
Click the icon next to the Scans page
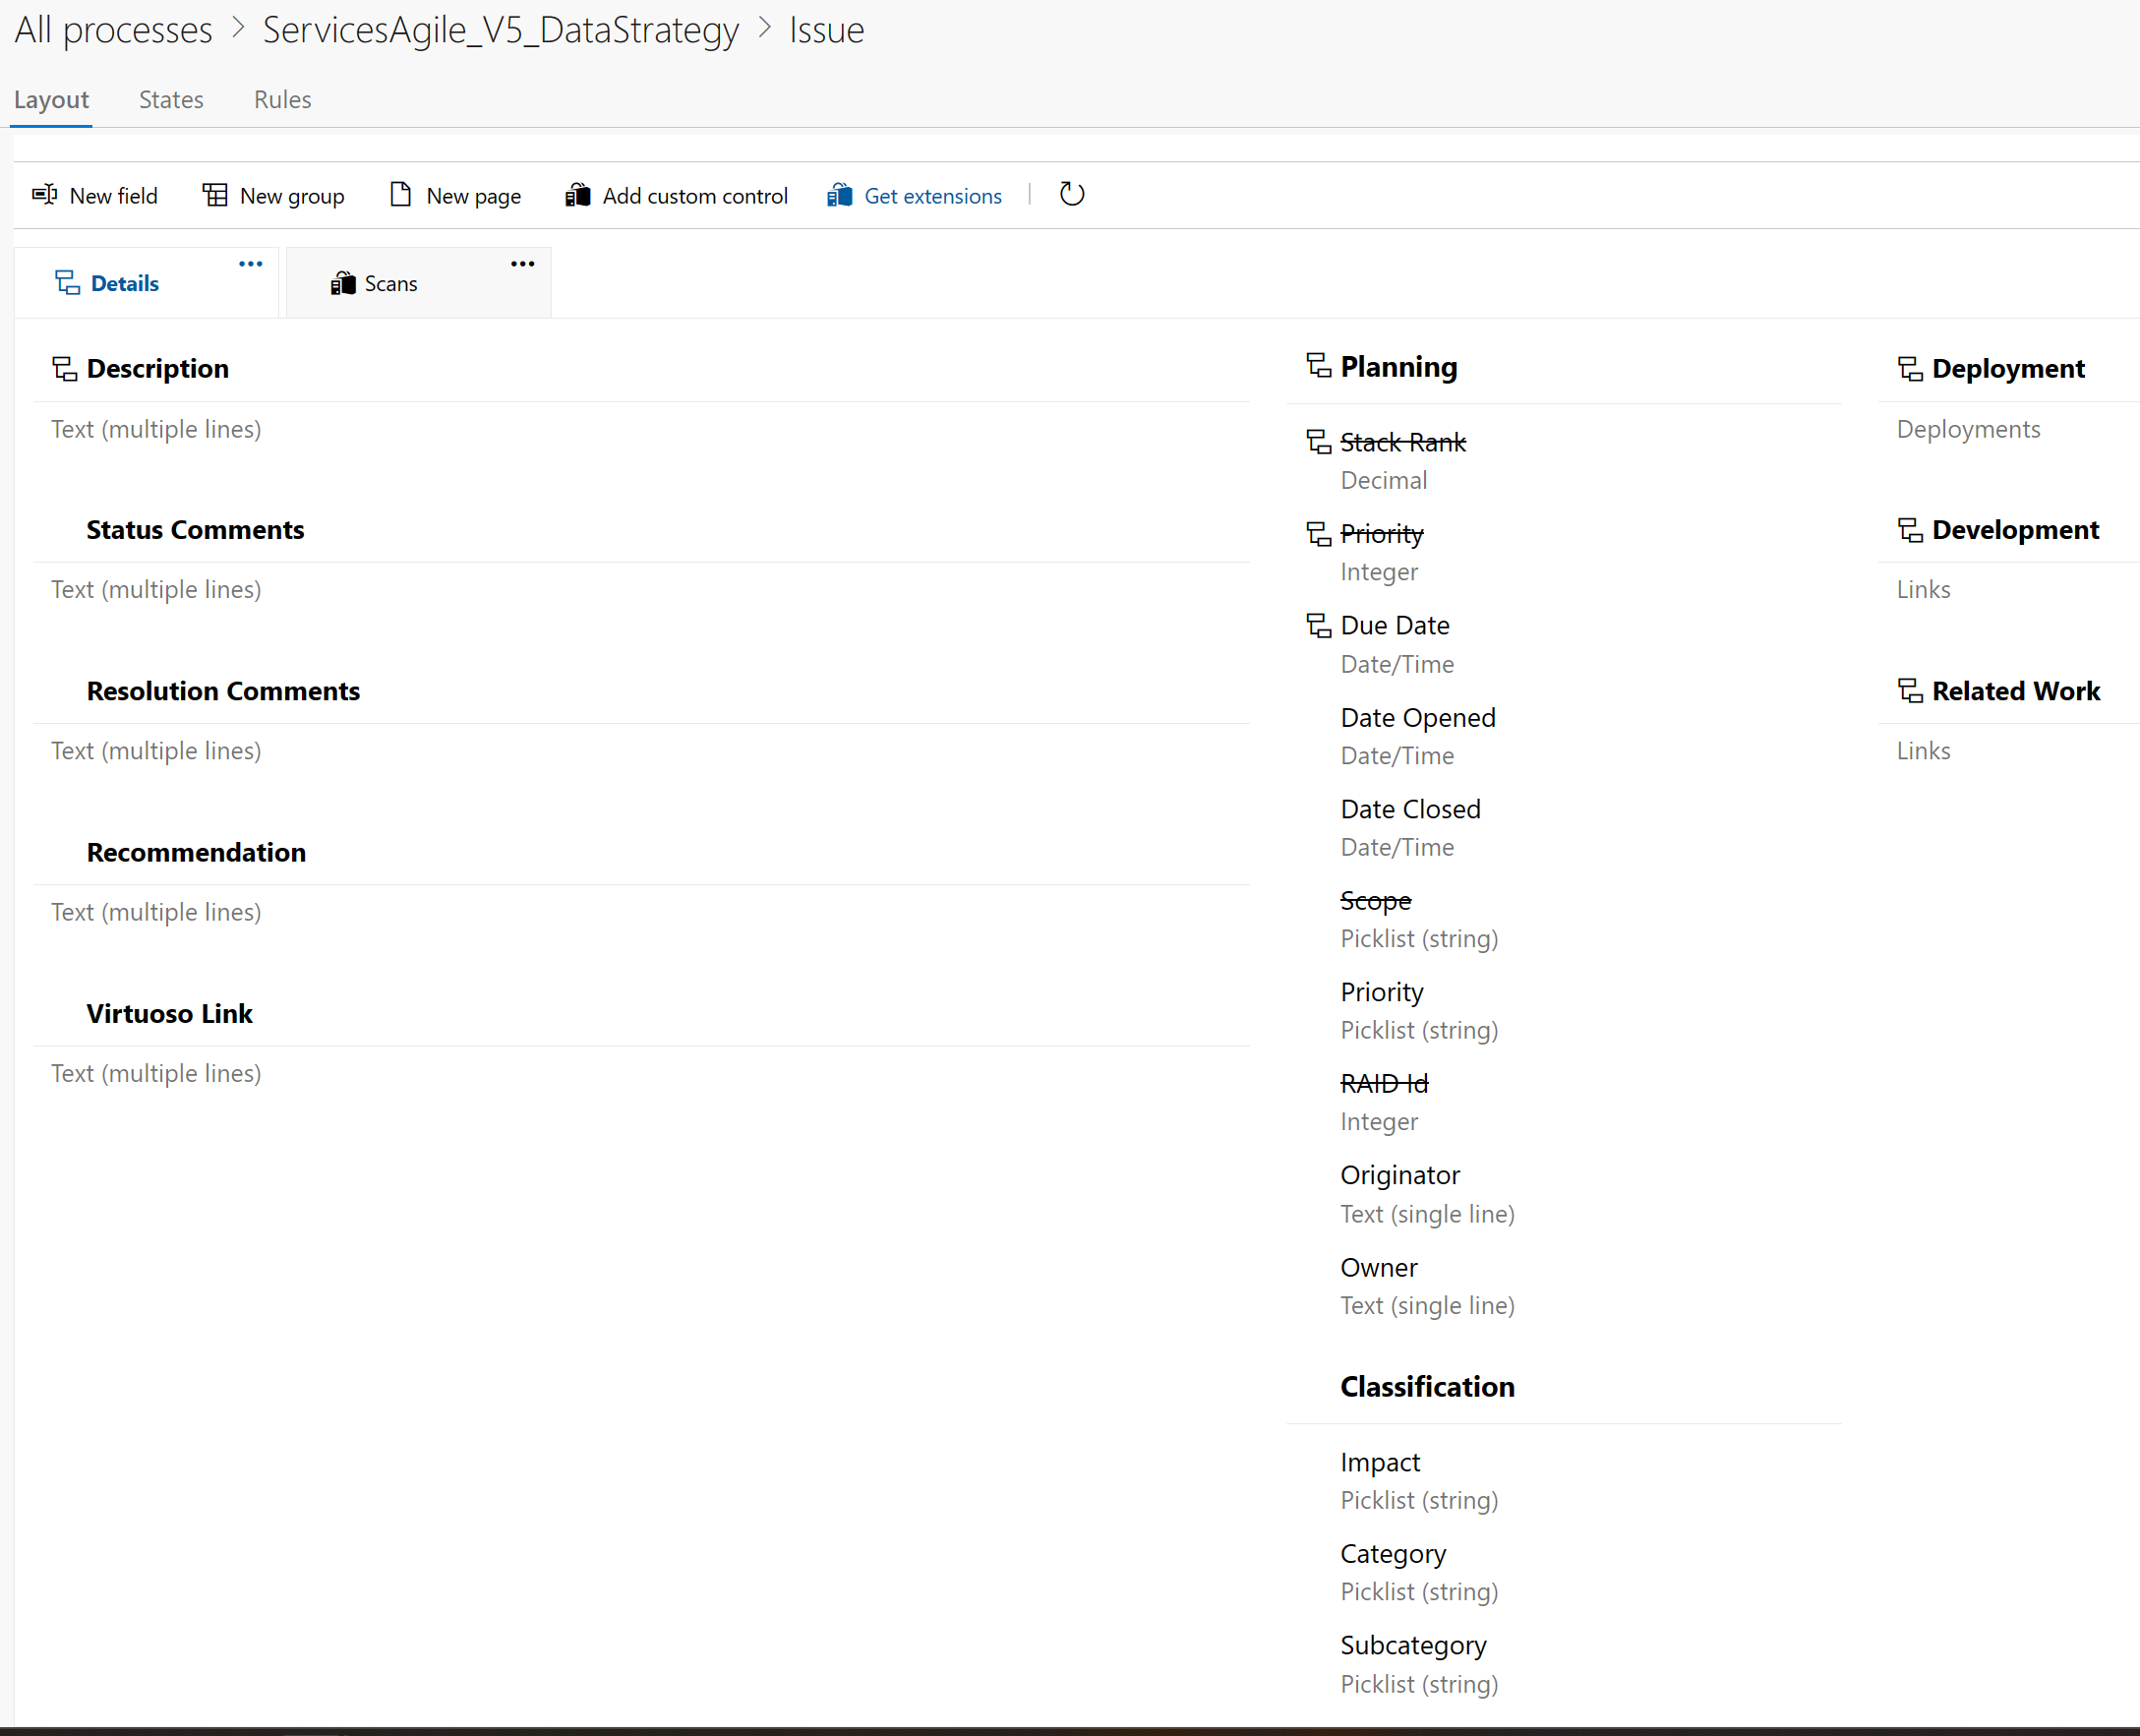[344, 283]
